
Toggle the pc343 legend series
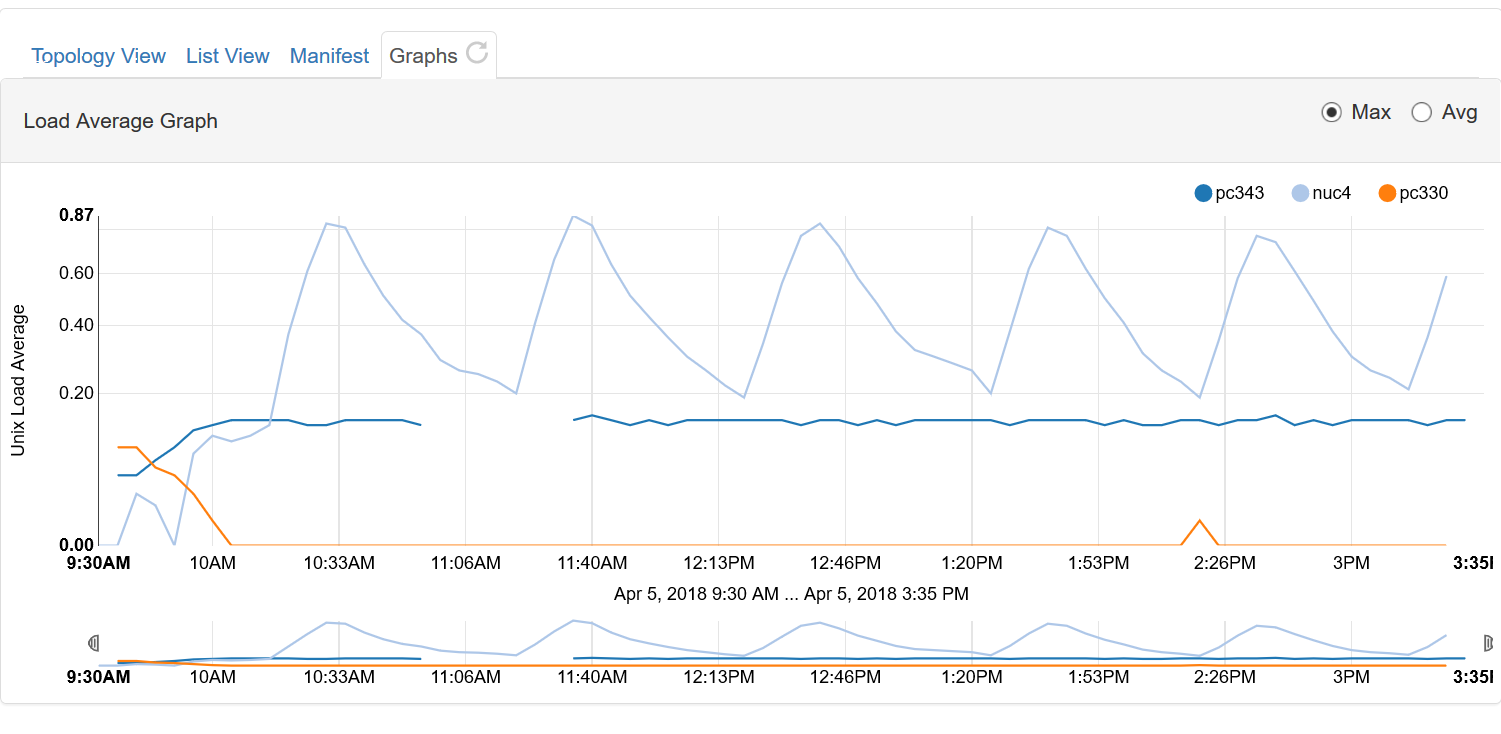(1229, 193)
